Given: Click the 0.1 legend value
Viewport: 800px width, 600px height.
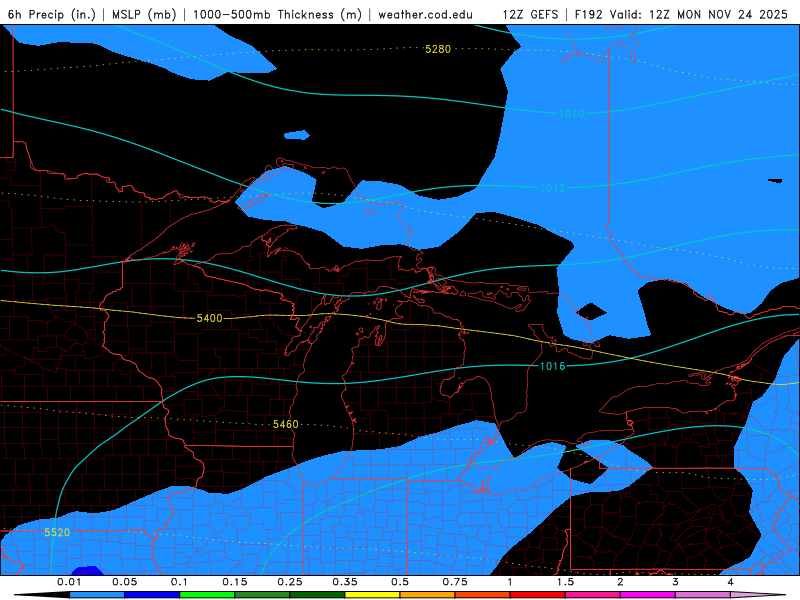Looking at the screenshot, I should pos(179,582).
